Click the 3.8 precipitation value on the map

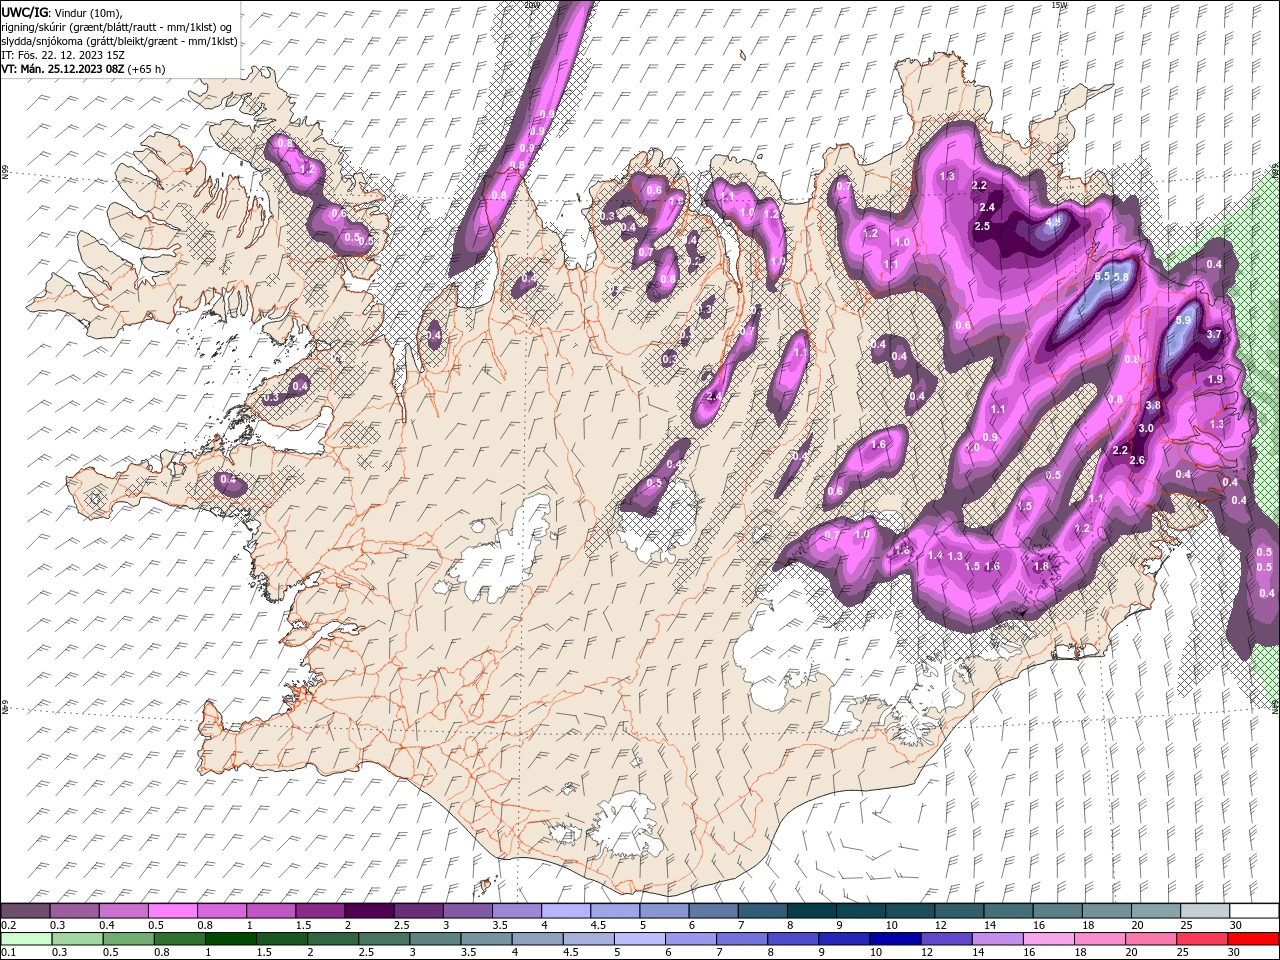1152,405
